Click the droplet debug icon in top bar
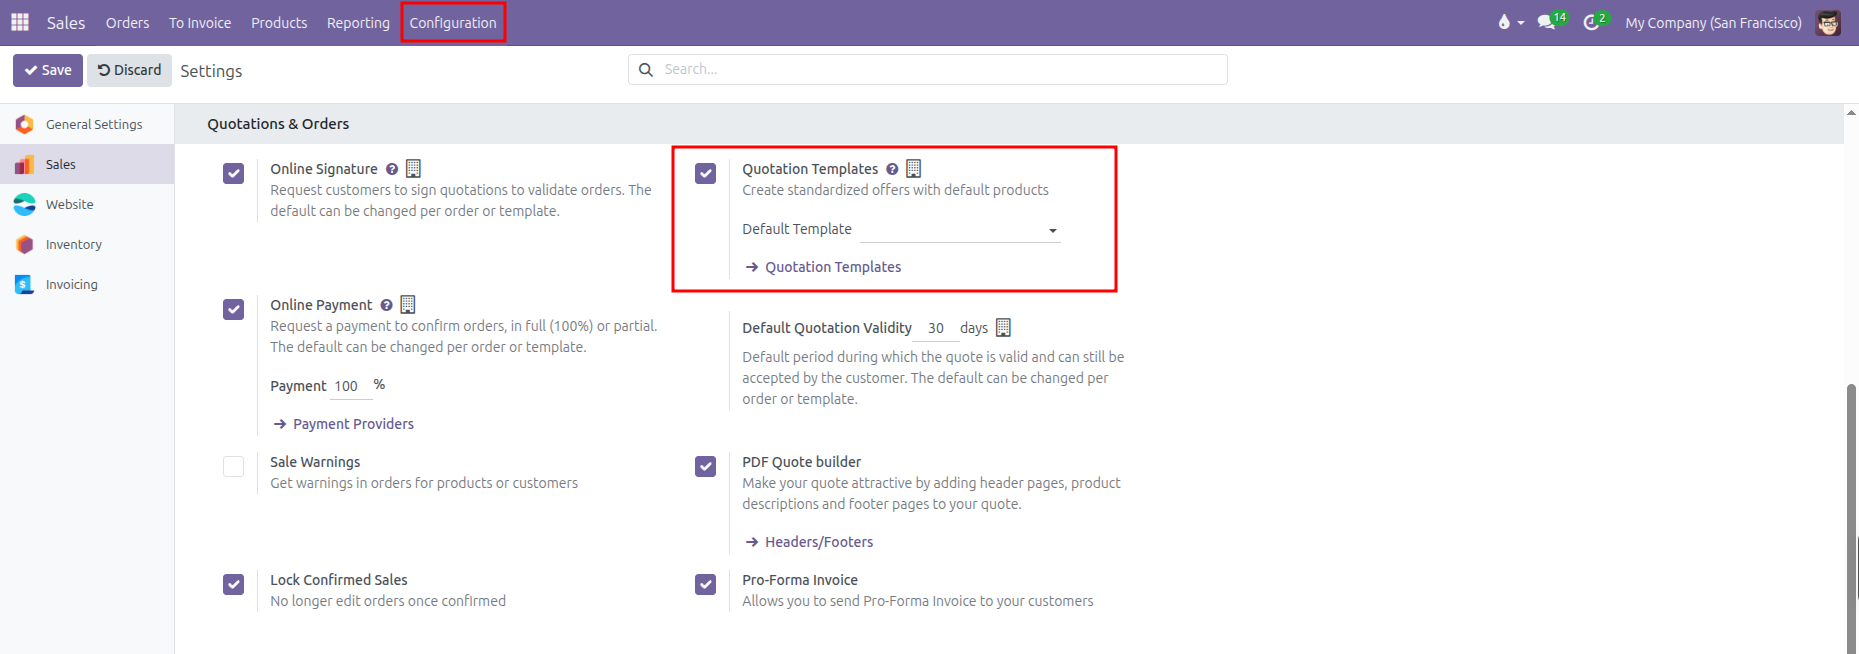Image resolution: width=1859 pixels, height=654 pixels. point(1504,22)
